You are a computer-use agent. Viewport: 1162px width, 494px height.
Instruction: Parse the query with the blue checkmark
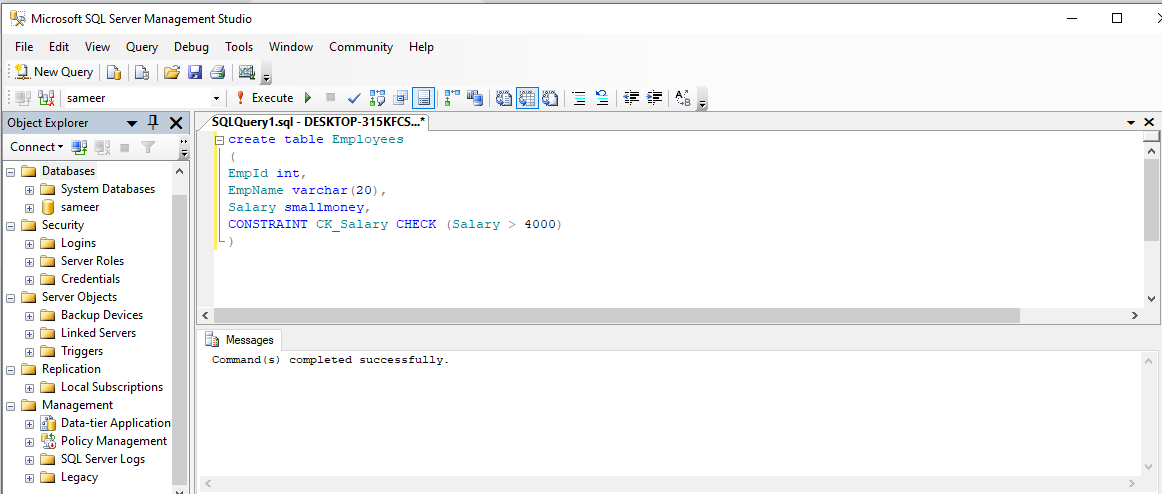click(x=354, y=98)
